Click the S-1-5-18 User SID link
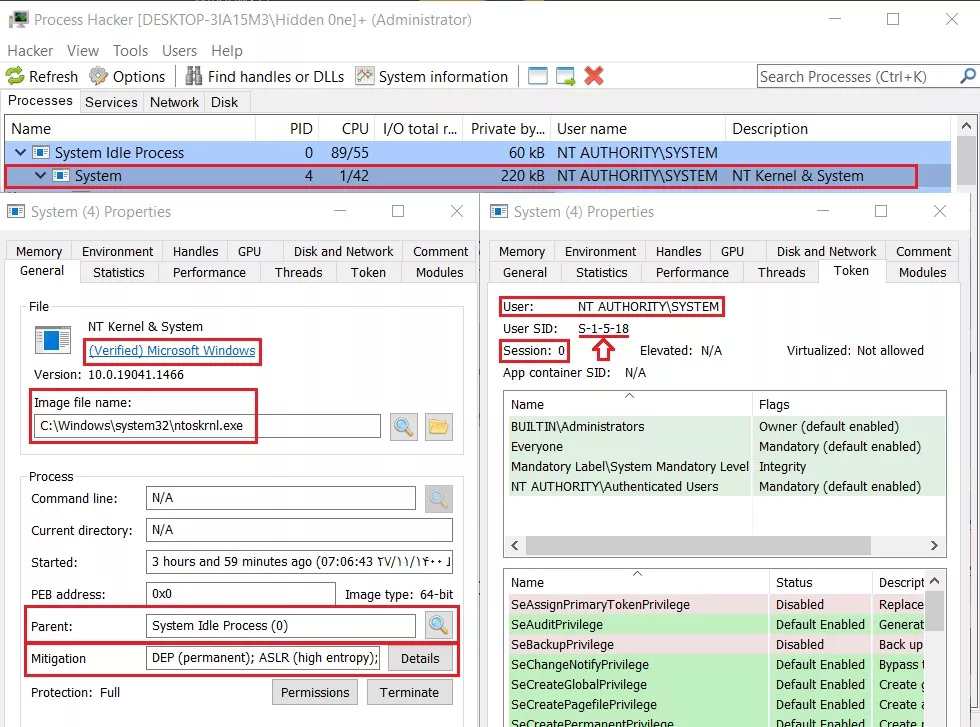 (x=603, y=329)
